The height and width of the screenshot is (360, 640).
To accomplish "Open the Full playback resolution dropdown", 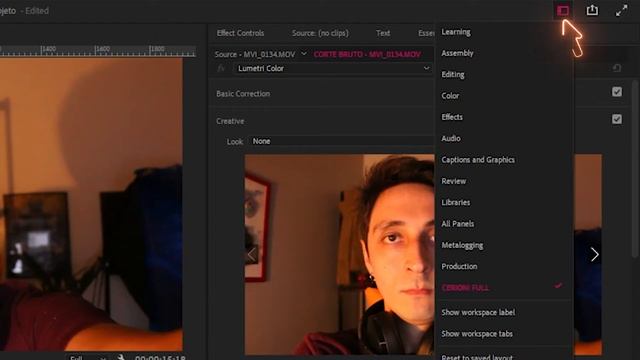I will pyautogui.click(x=87, y=358).
